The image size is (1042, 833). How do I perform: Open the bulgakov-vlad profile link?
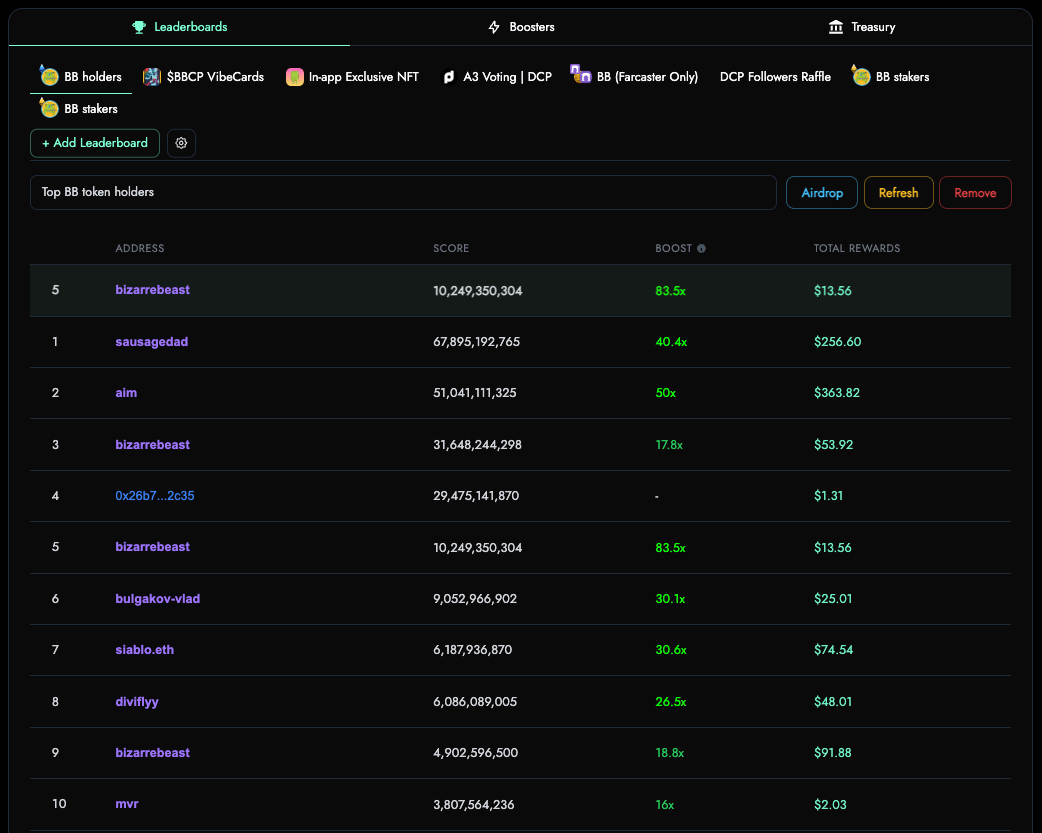[x=157, y=599]
